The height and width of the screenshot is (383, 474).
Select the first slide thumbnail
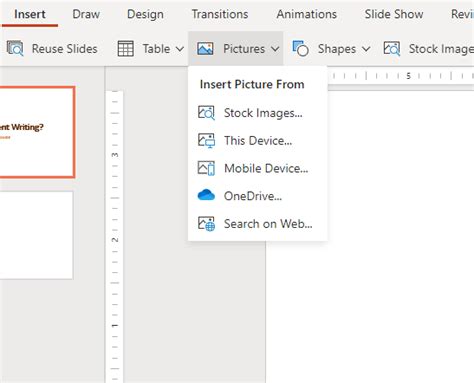point(37,132)
